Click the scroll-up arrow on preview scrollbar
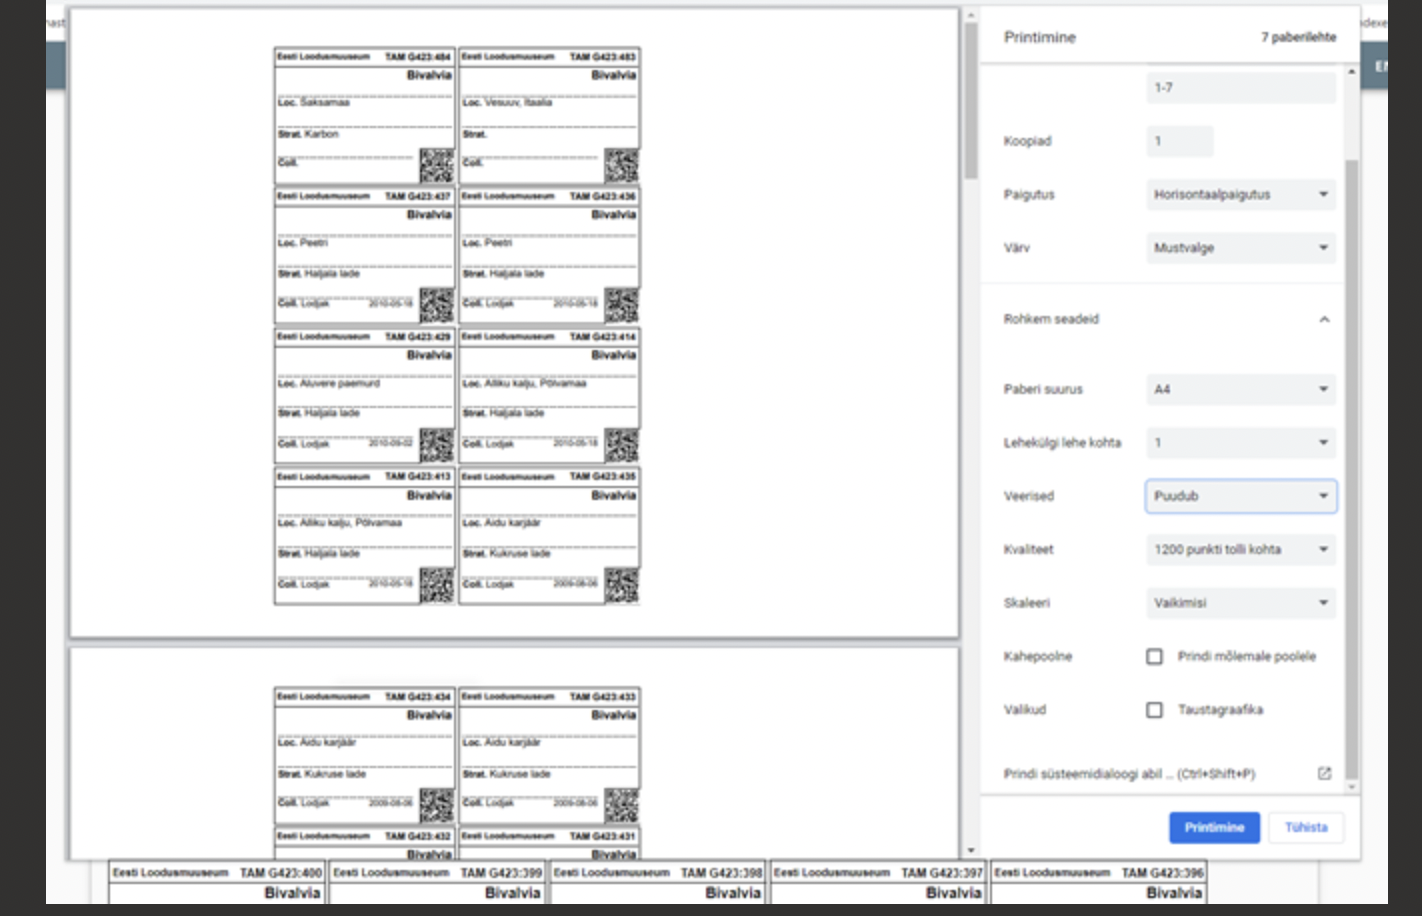The width and height of the screenshot is (1422, 916). pyautogui.click(x=970, y=14)
